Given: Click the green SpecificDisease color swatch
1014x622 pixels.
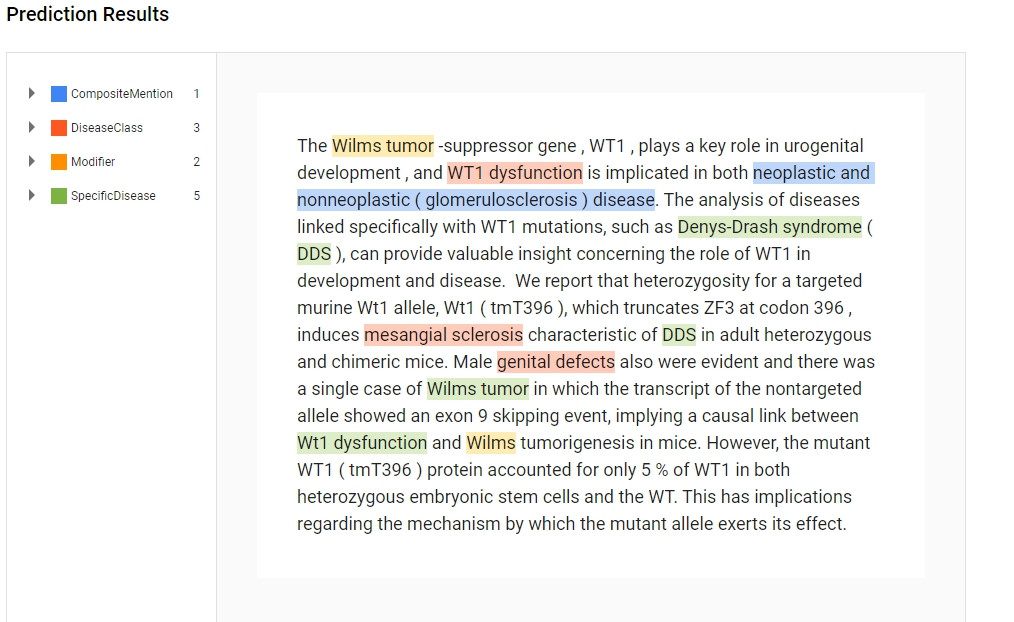Looking at the screenshot, I should click(59, 195).
